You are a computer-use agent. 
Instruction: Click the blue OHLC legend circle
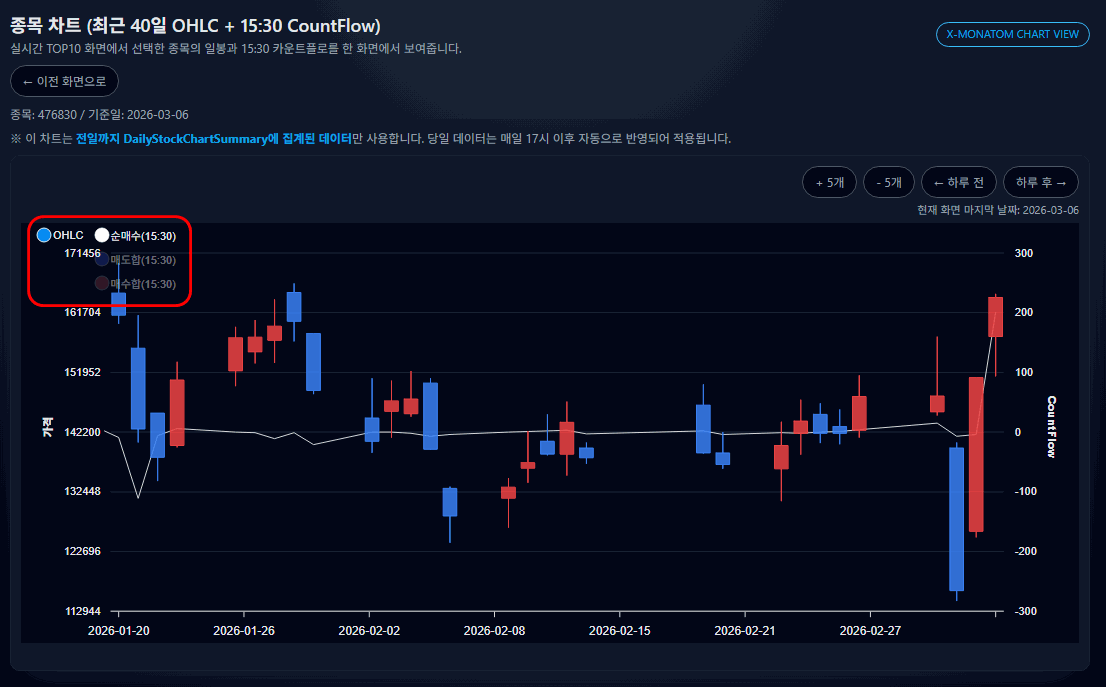point(43,235)
